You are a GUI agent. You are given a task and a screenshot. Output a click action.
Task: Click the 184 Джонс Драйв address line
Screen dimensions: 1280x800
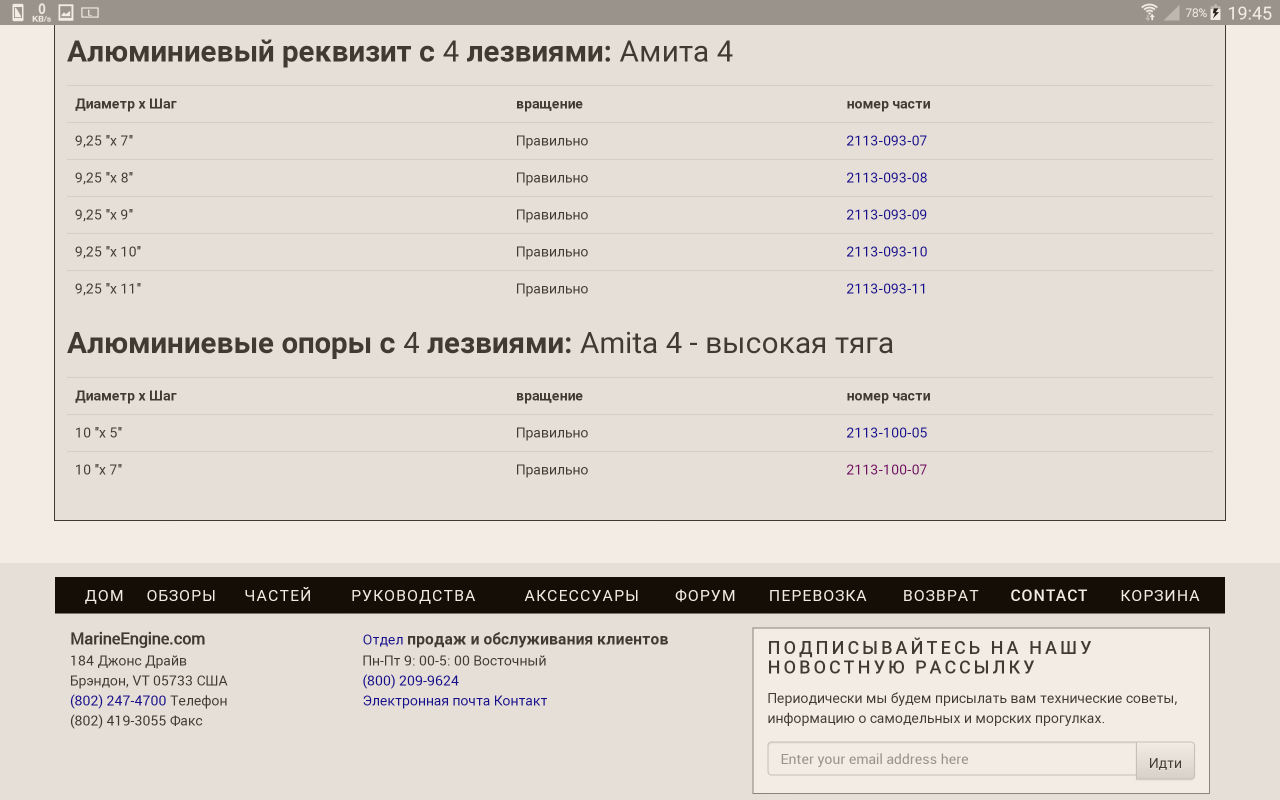click(x=128, y=661)
